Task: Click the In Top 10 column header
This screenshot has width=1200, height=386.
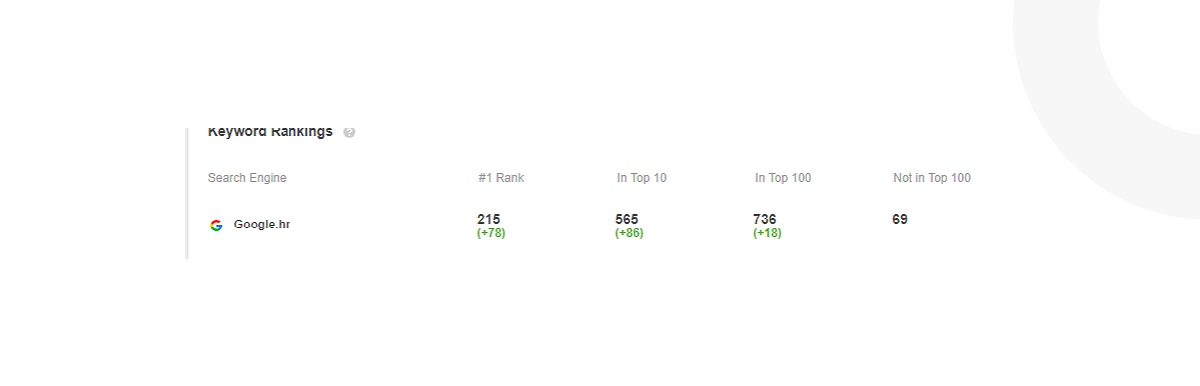Action: pos(642,178)
